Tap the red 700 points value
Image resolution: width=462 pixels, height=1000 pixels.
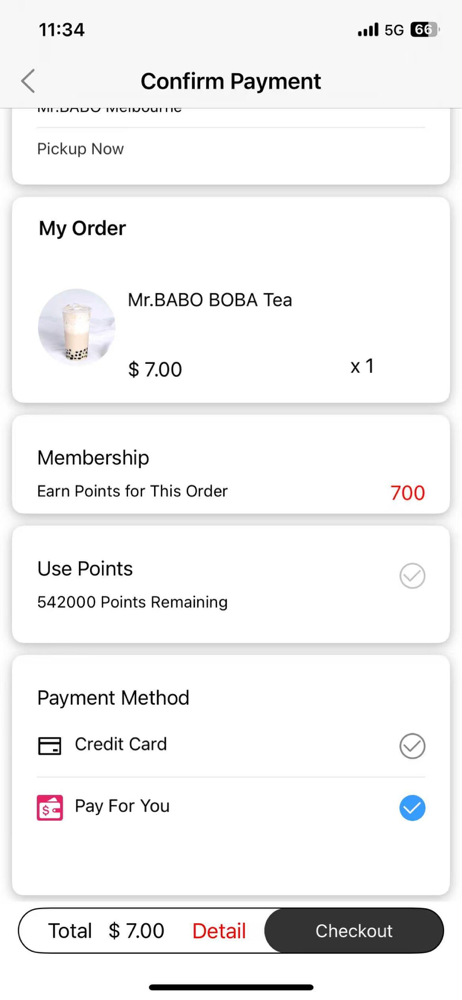(x=407, y=492)
